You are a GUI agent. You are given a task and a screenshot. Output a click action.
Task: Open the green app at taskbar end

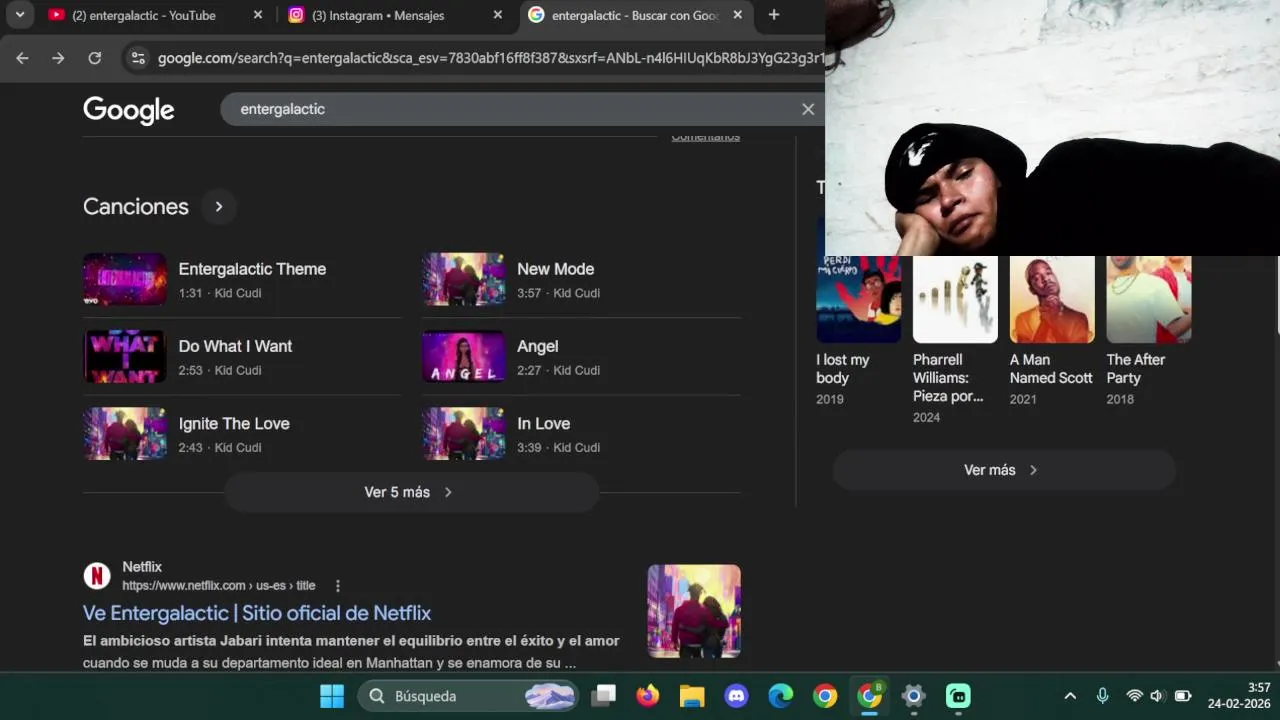(x=958, y=696)
